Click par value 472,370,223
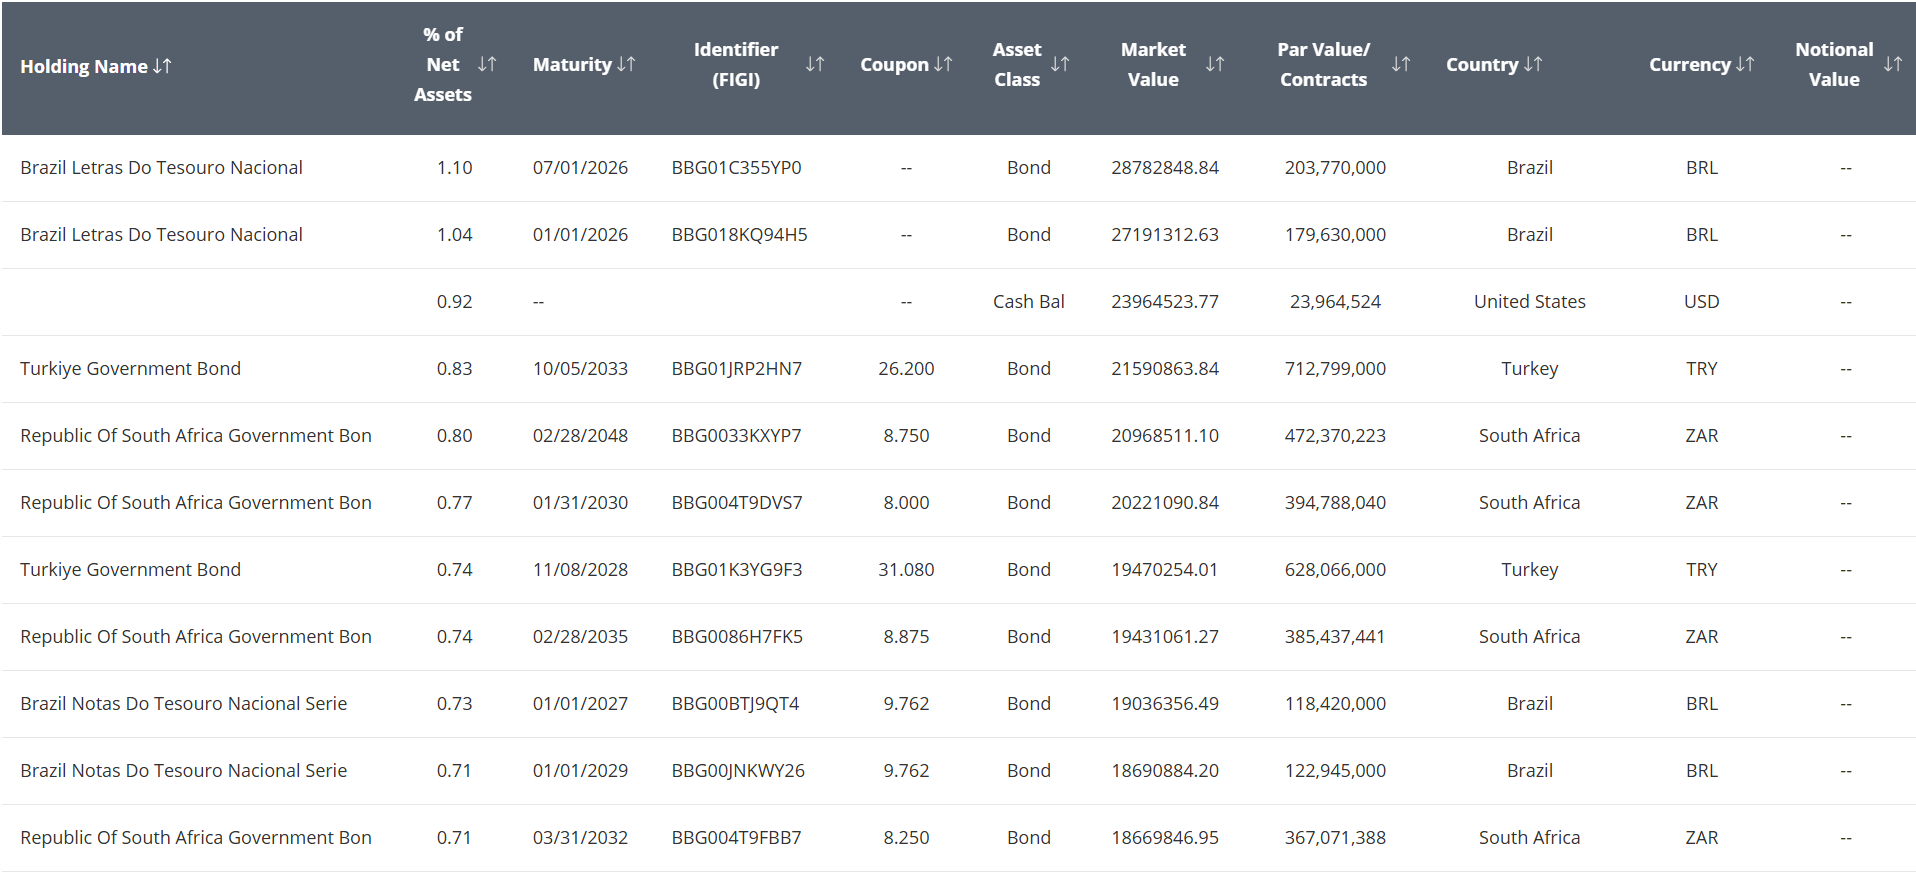This screenshot has width=1916, height=872. 1335,435
